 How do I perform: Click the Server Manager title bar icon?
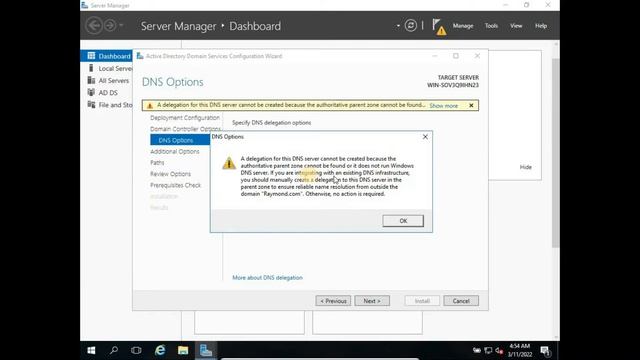(x=84, y=5)
